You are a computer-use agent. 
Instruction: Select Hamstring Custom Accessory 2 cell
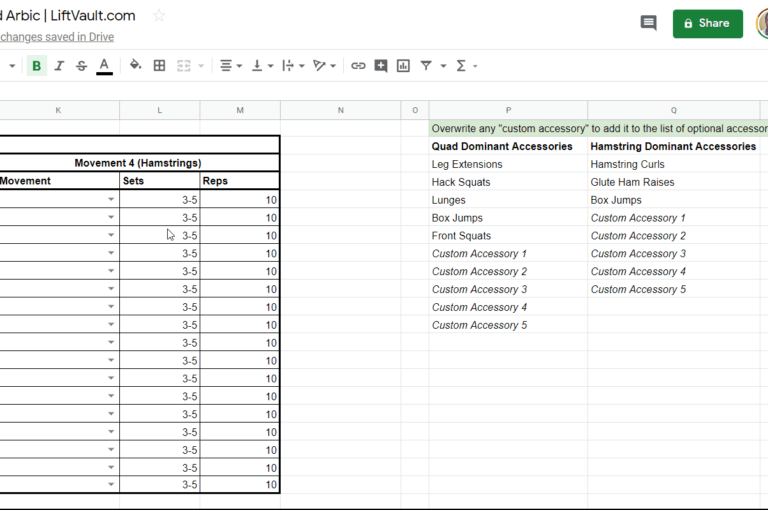click(x=673, y=236)
